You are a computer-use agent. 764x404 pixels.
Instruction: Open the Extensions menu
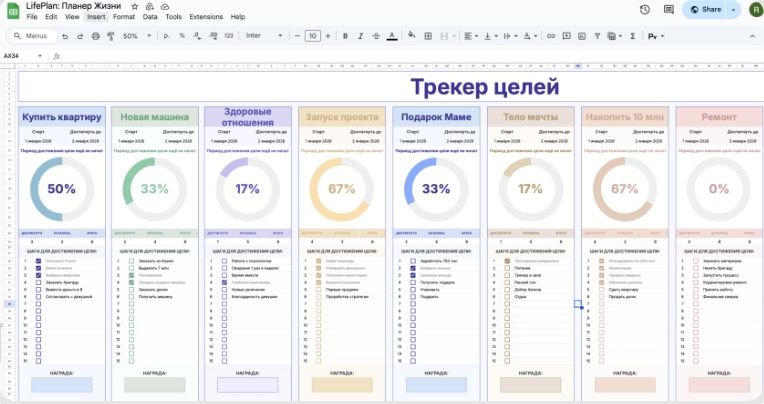pyautogui.click(x=206, y=17)
